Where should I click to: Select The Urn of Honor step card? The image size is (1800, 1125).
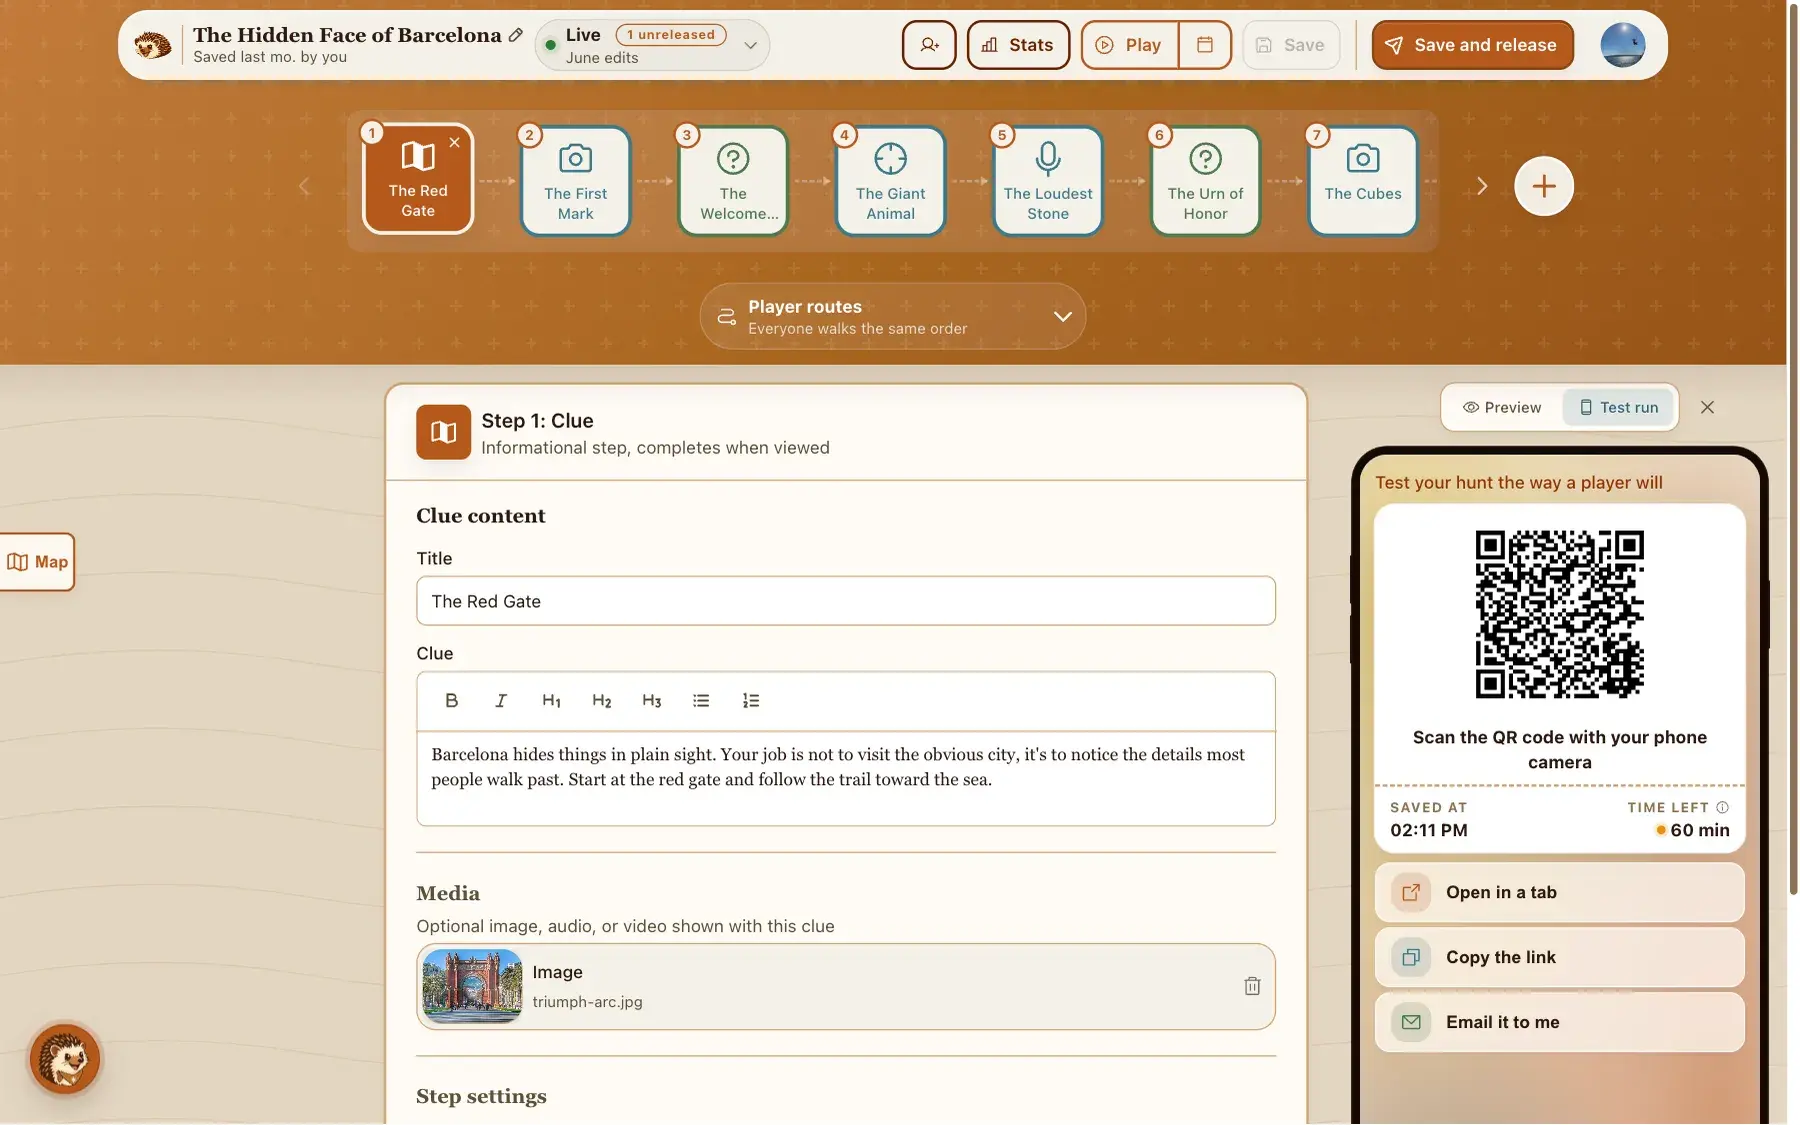[x=1205, y=181]
